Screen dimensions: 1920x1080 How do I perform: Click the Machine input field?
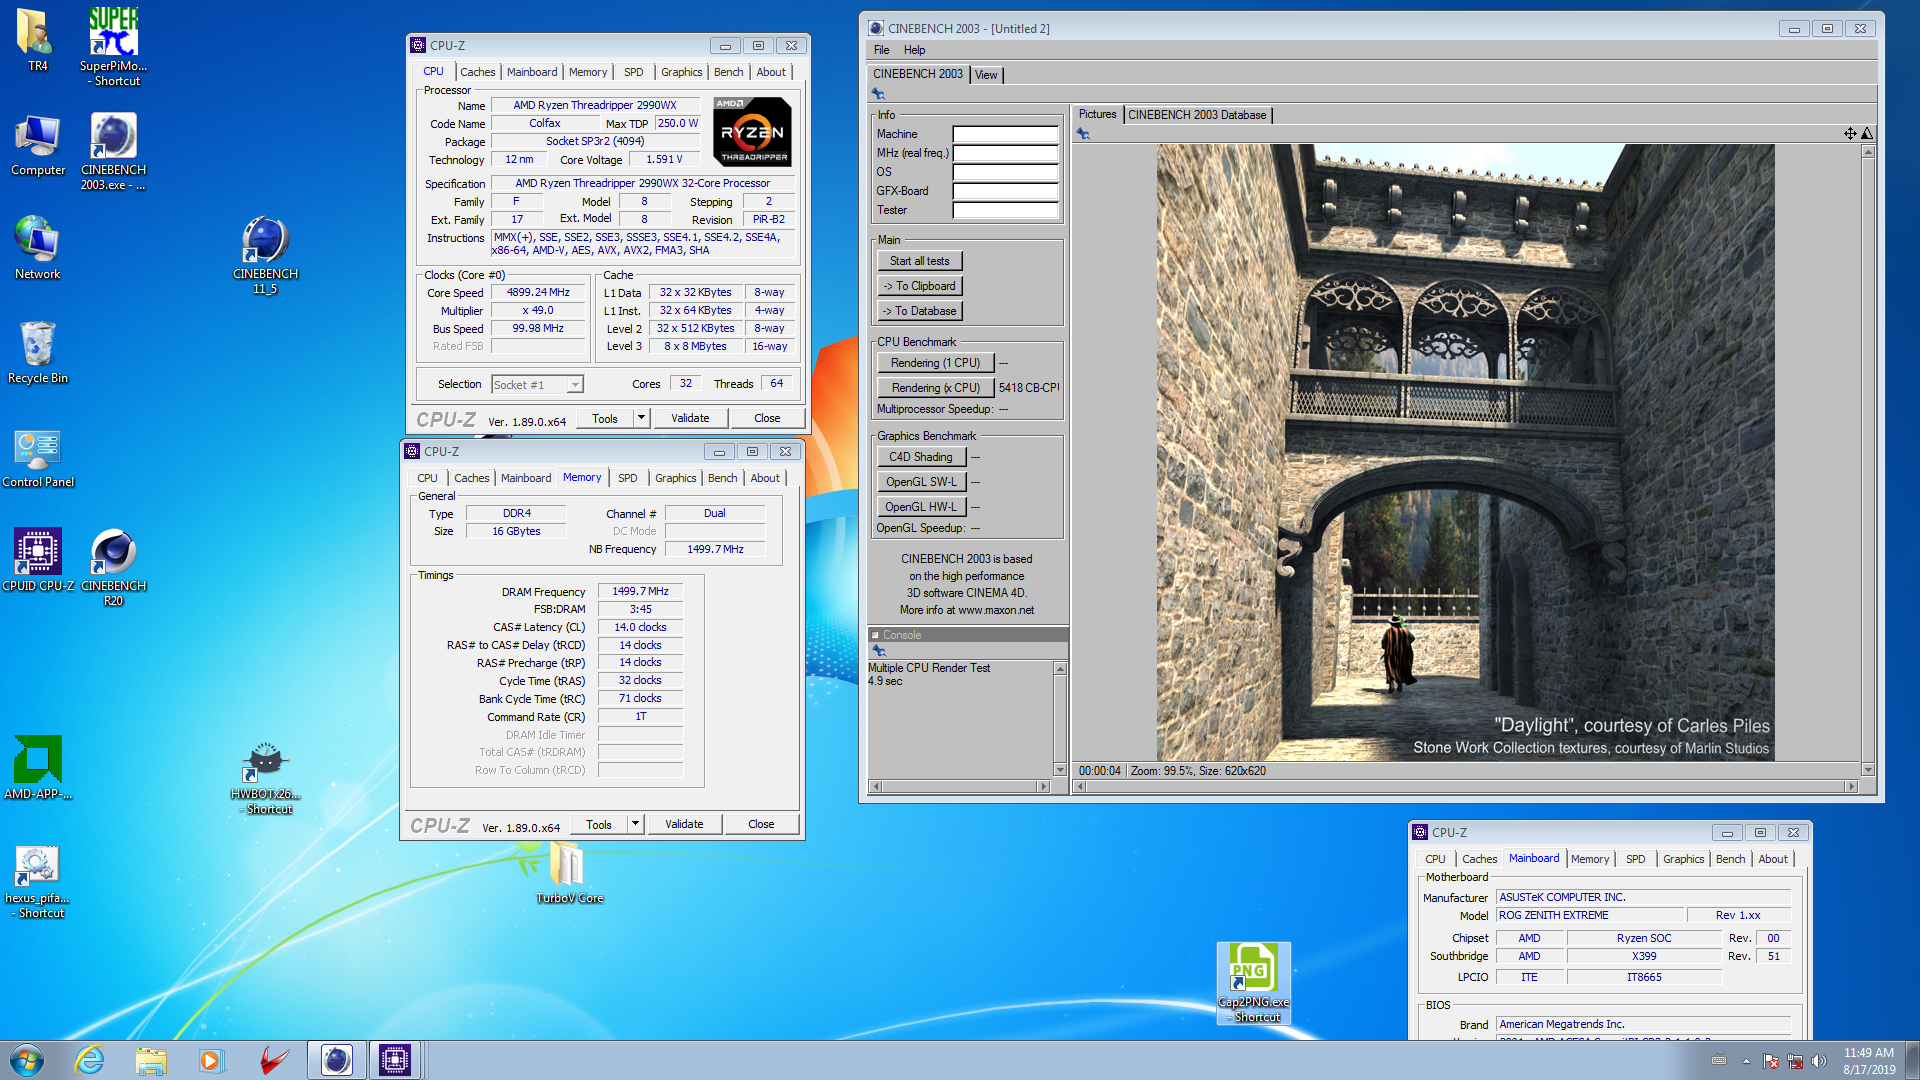(x=1005, y=134)
